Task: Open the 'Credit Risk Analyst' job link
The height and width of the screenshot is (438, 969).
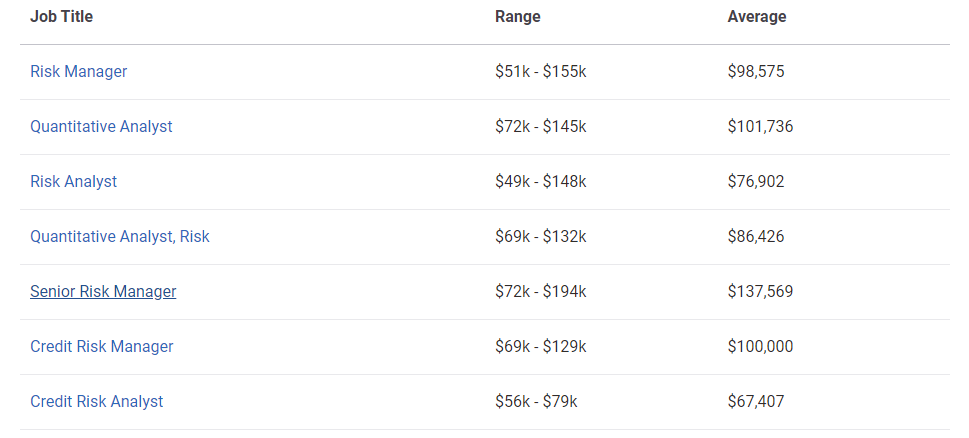Action: point(96,402)
